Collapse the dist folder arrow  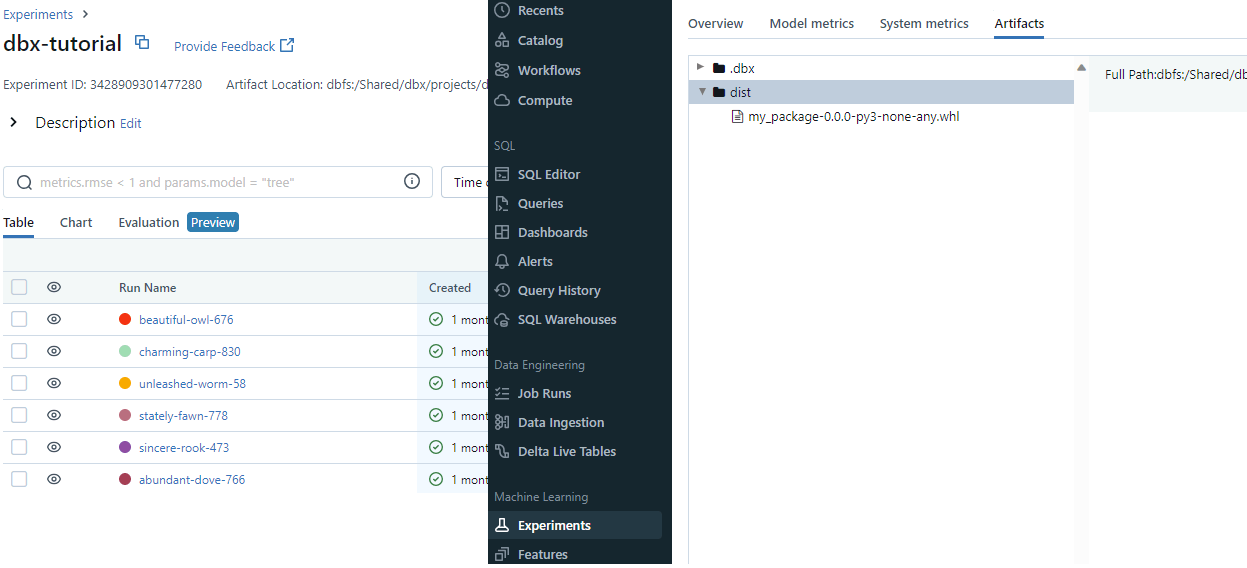coord(702,92)
